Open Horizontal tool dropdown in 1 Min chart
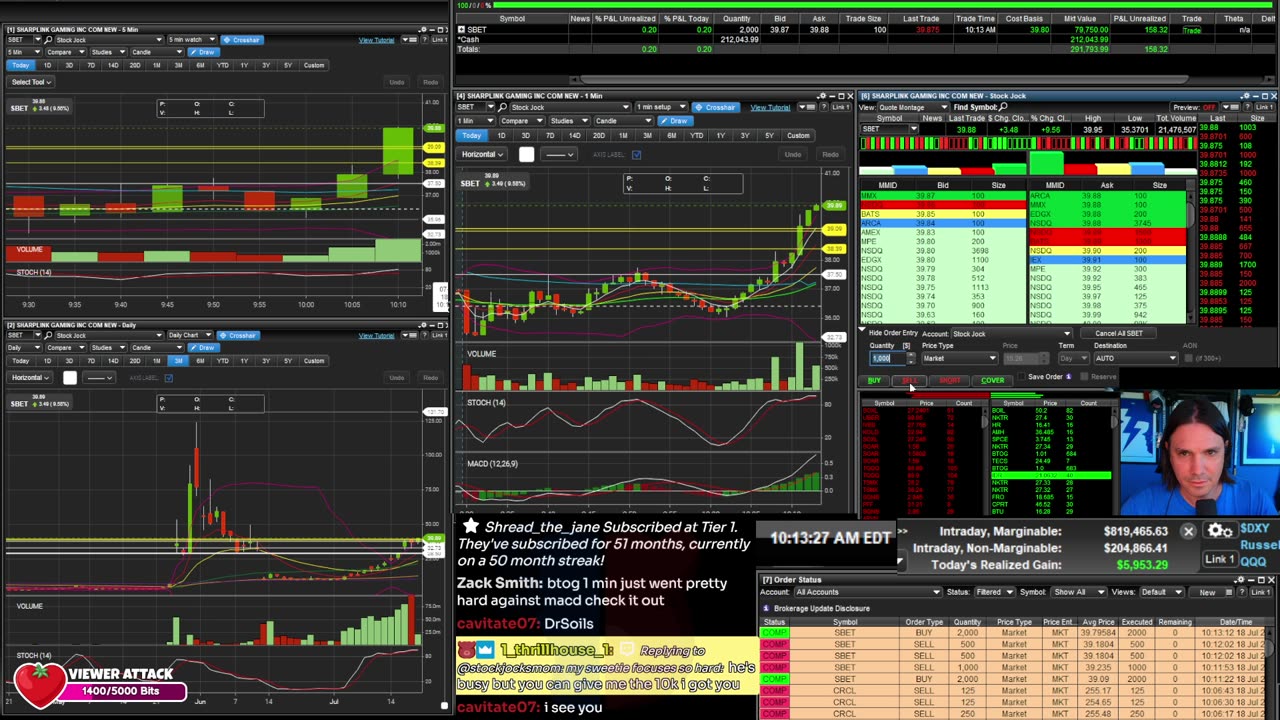 pyautogui.click(x=482, y=155)
